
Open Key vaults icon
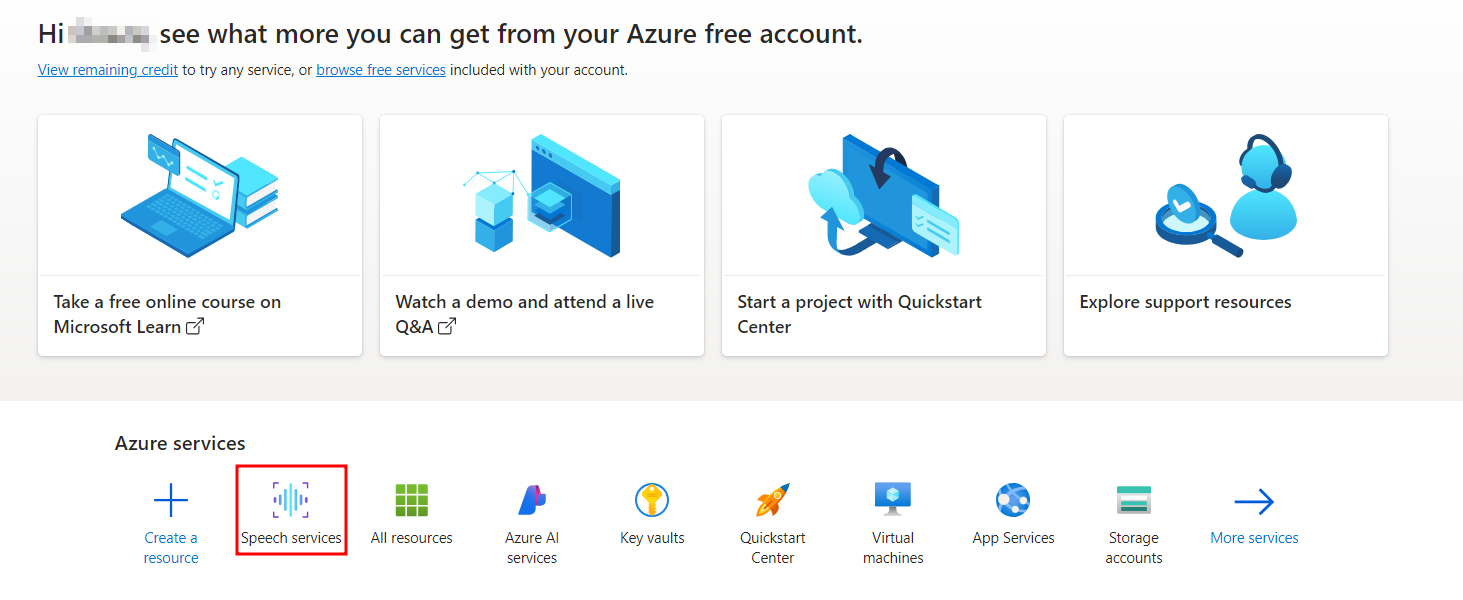652,500
